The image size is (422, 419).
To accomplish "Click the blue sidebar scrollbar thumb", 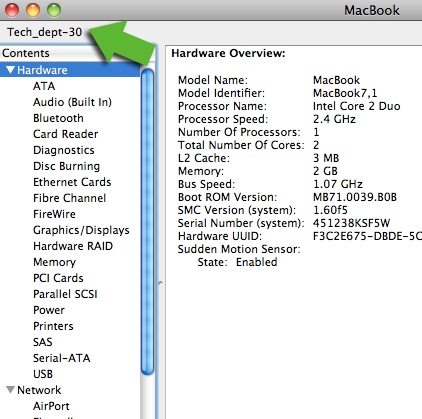I will click(x=147, y=222).
